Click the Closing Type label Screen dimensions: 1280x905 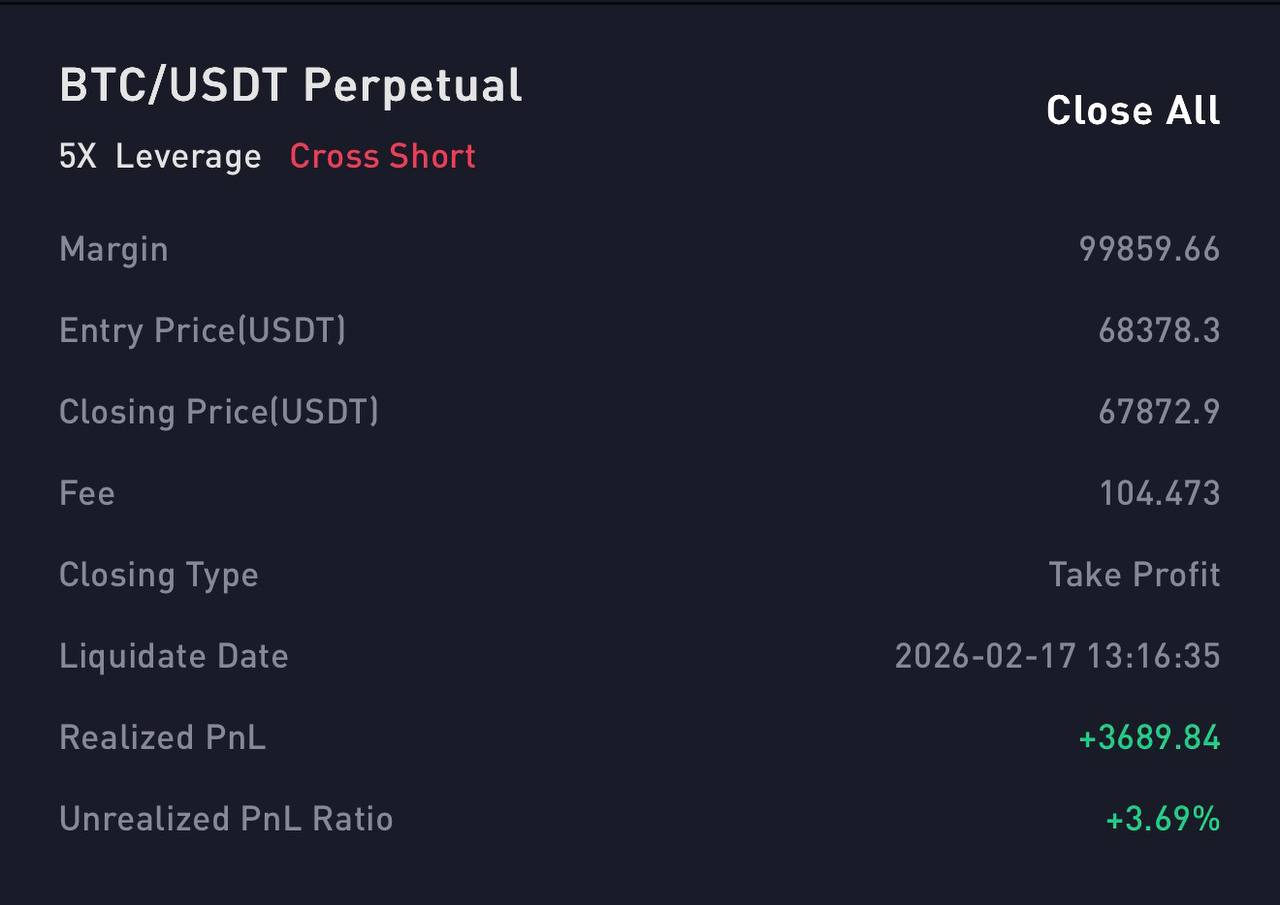click(159, 575)
